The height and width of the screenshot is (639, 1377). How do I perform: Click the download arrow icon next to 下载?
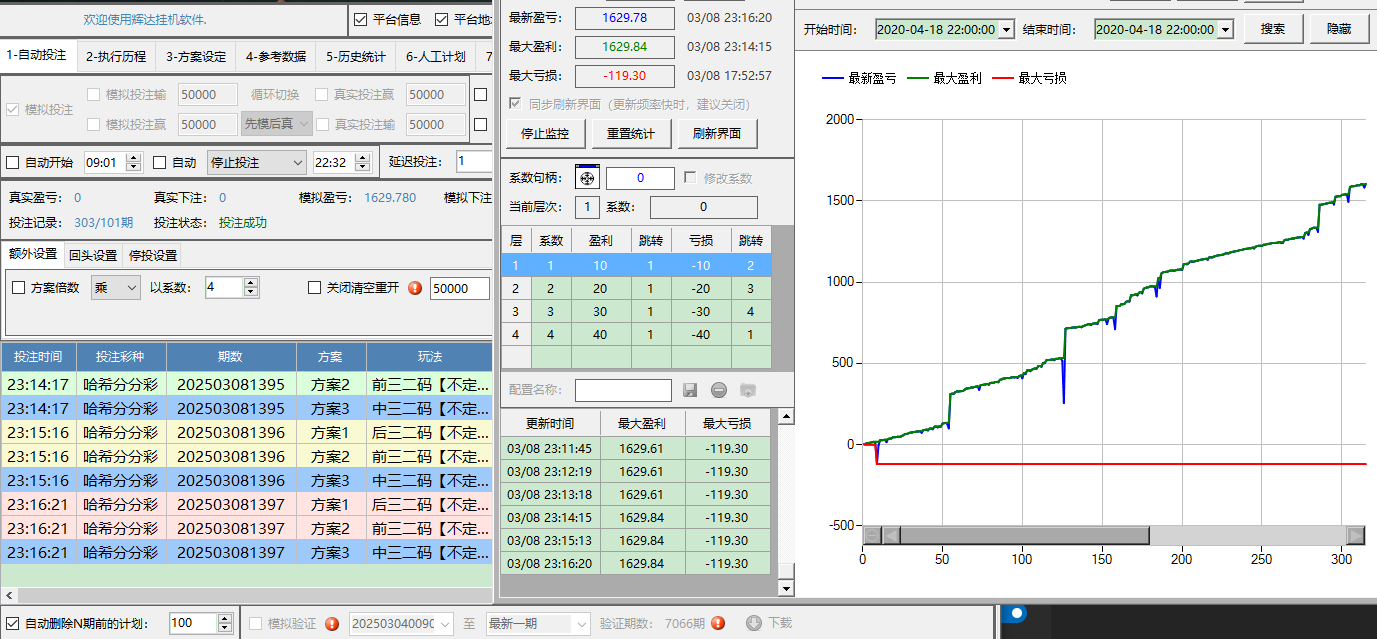point(754,623)
